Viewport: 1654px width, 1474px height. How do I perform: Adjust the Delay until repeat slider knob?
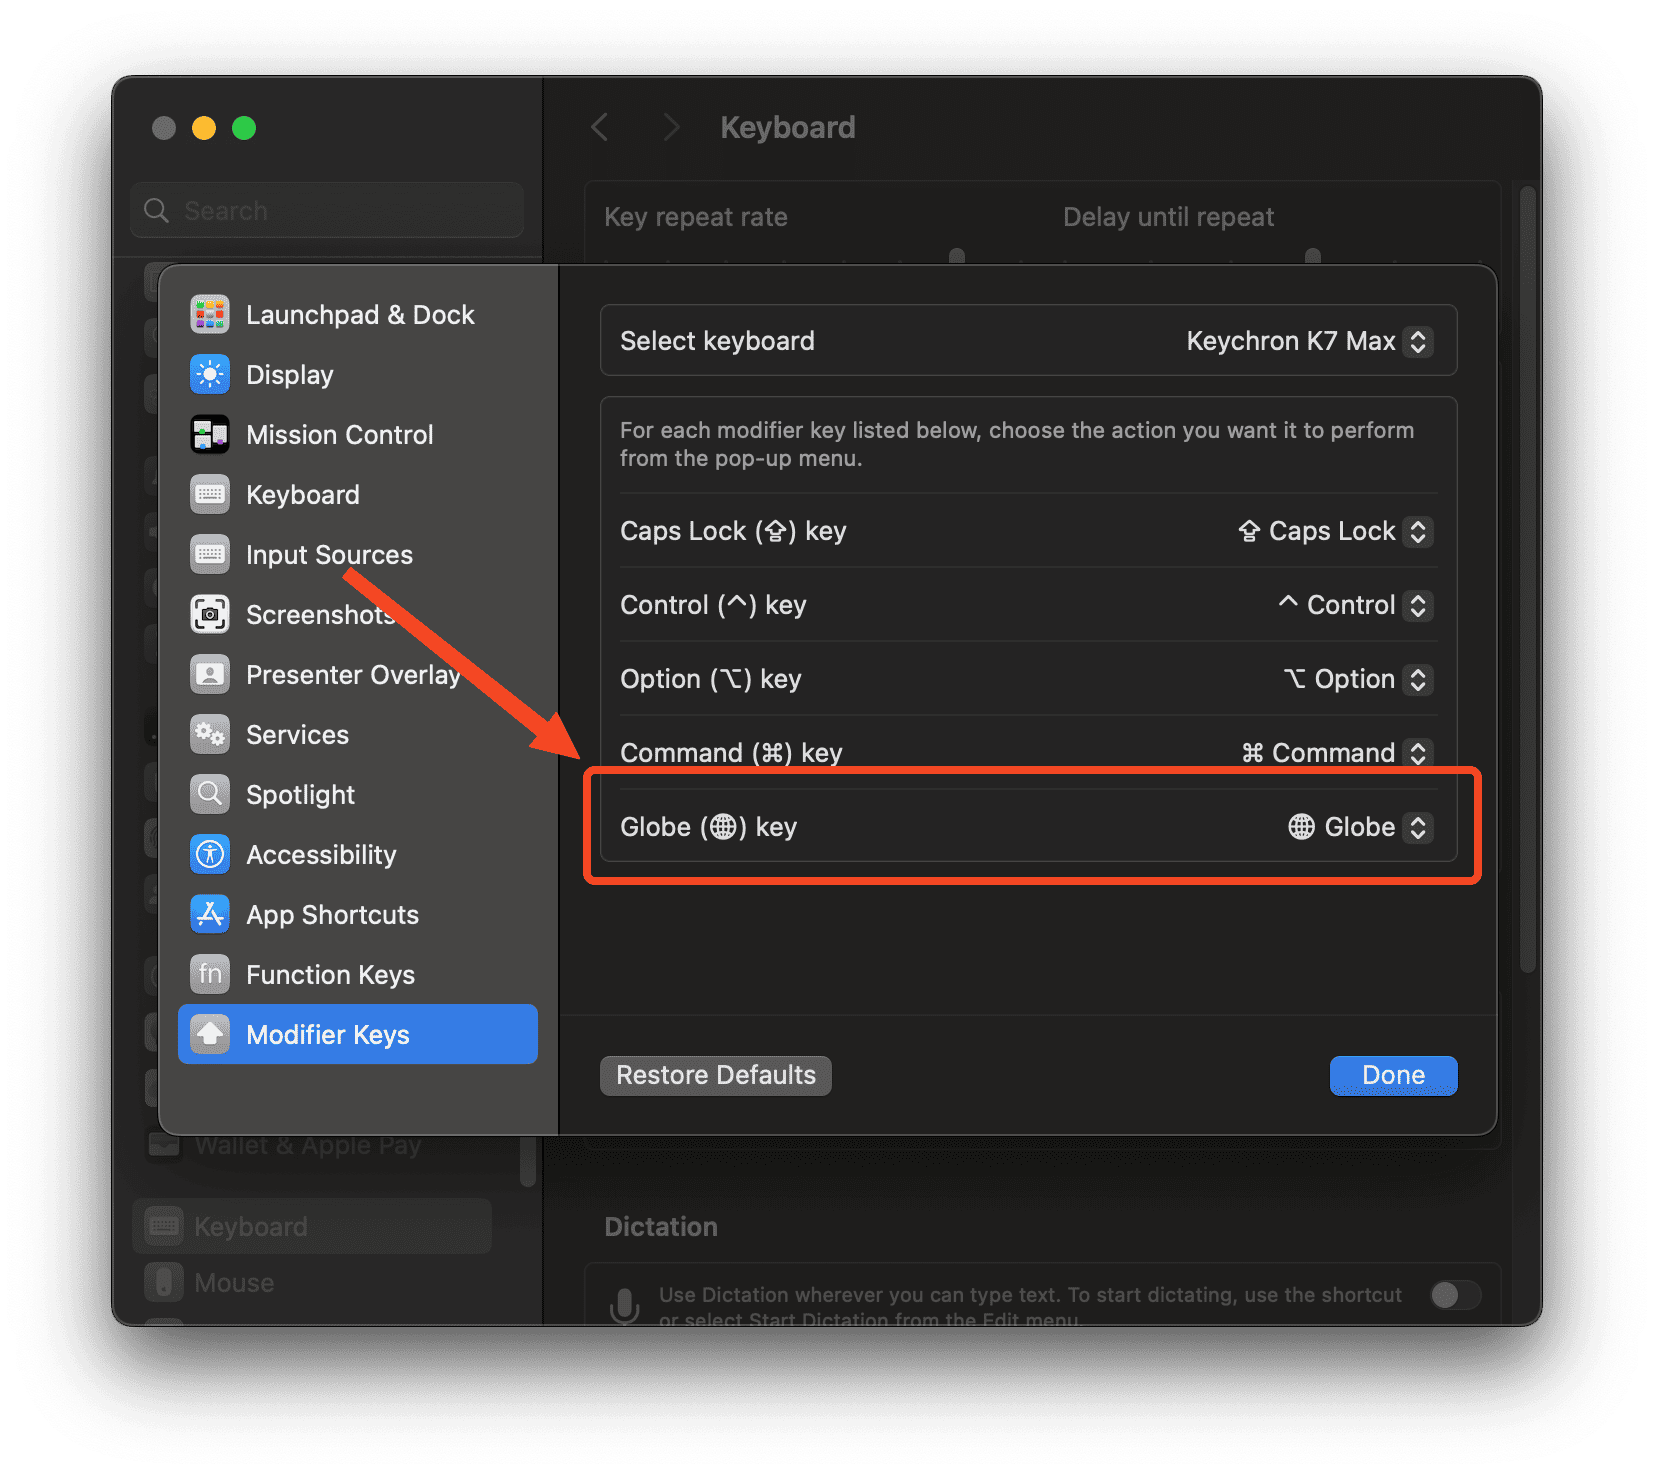(1313, 256)
